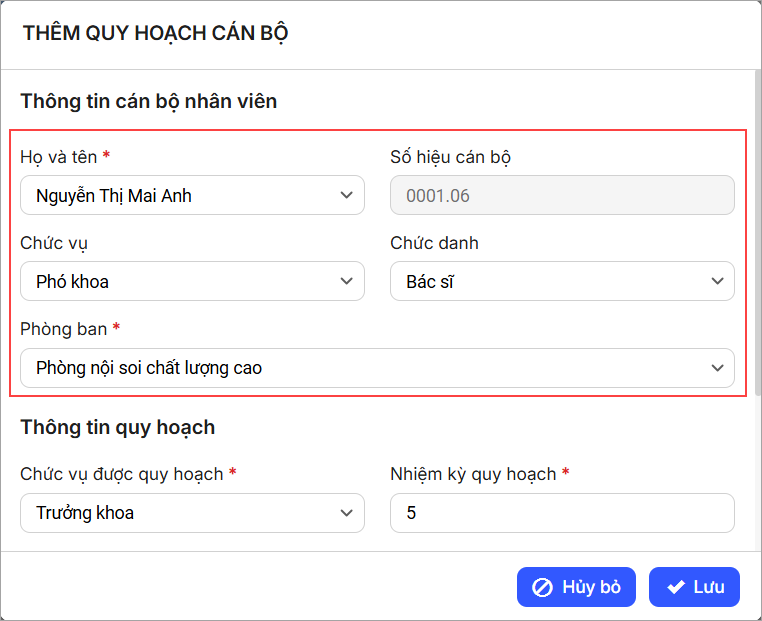Click the Số hiệu cán bộ field
This screenshot has height=621, width=762.
coord(562,196)
